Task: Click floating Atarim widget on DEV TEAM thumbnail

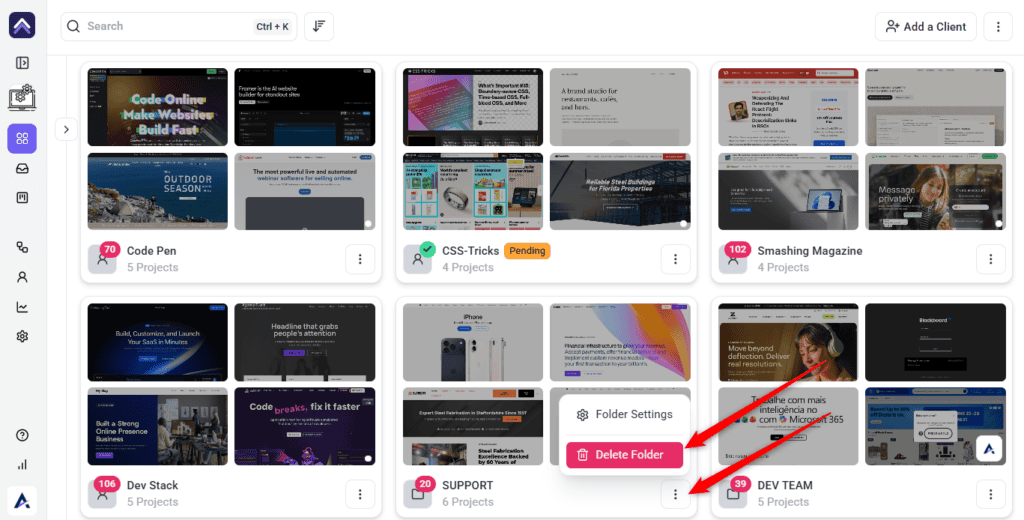Action: click(989, 449)
